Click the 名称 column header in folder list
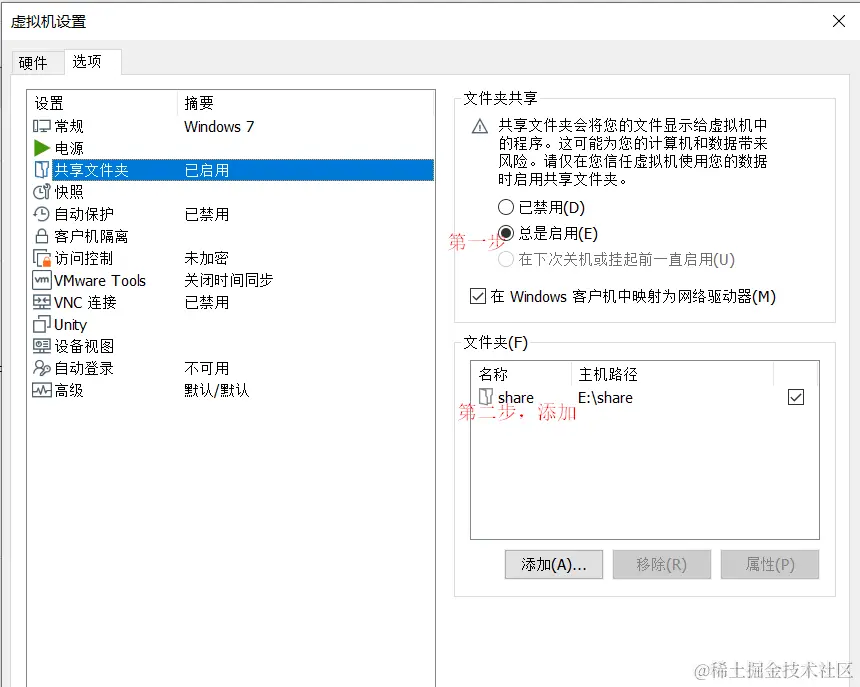Image resolution: width=860 pixels, height=687 pixels. pyautogui.click(x=493, y=374)
